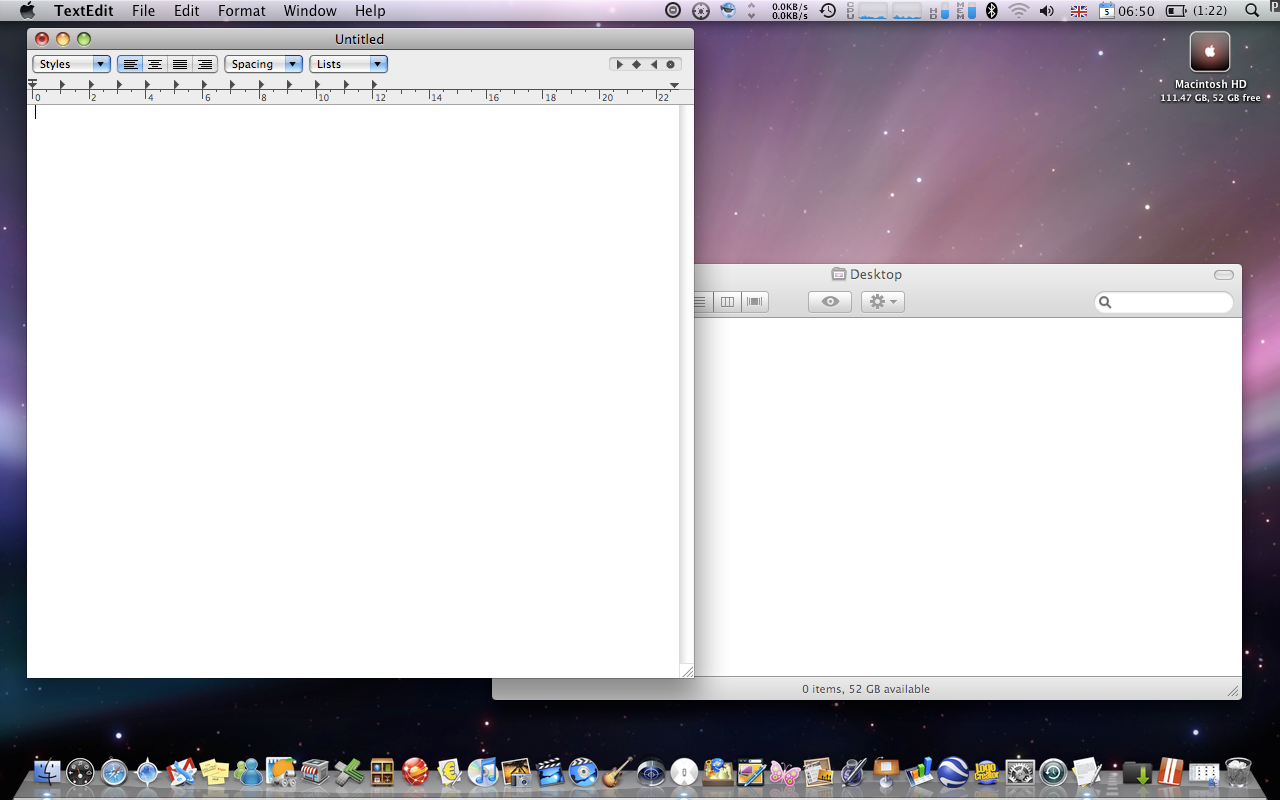The width and height of the screenshot is (1280, 800).
Task: Select justify alignment icon
Action: click(180, 64)
